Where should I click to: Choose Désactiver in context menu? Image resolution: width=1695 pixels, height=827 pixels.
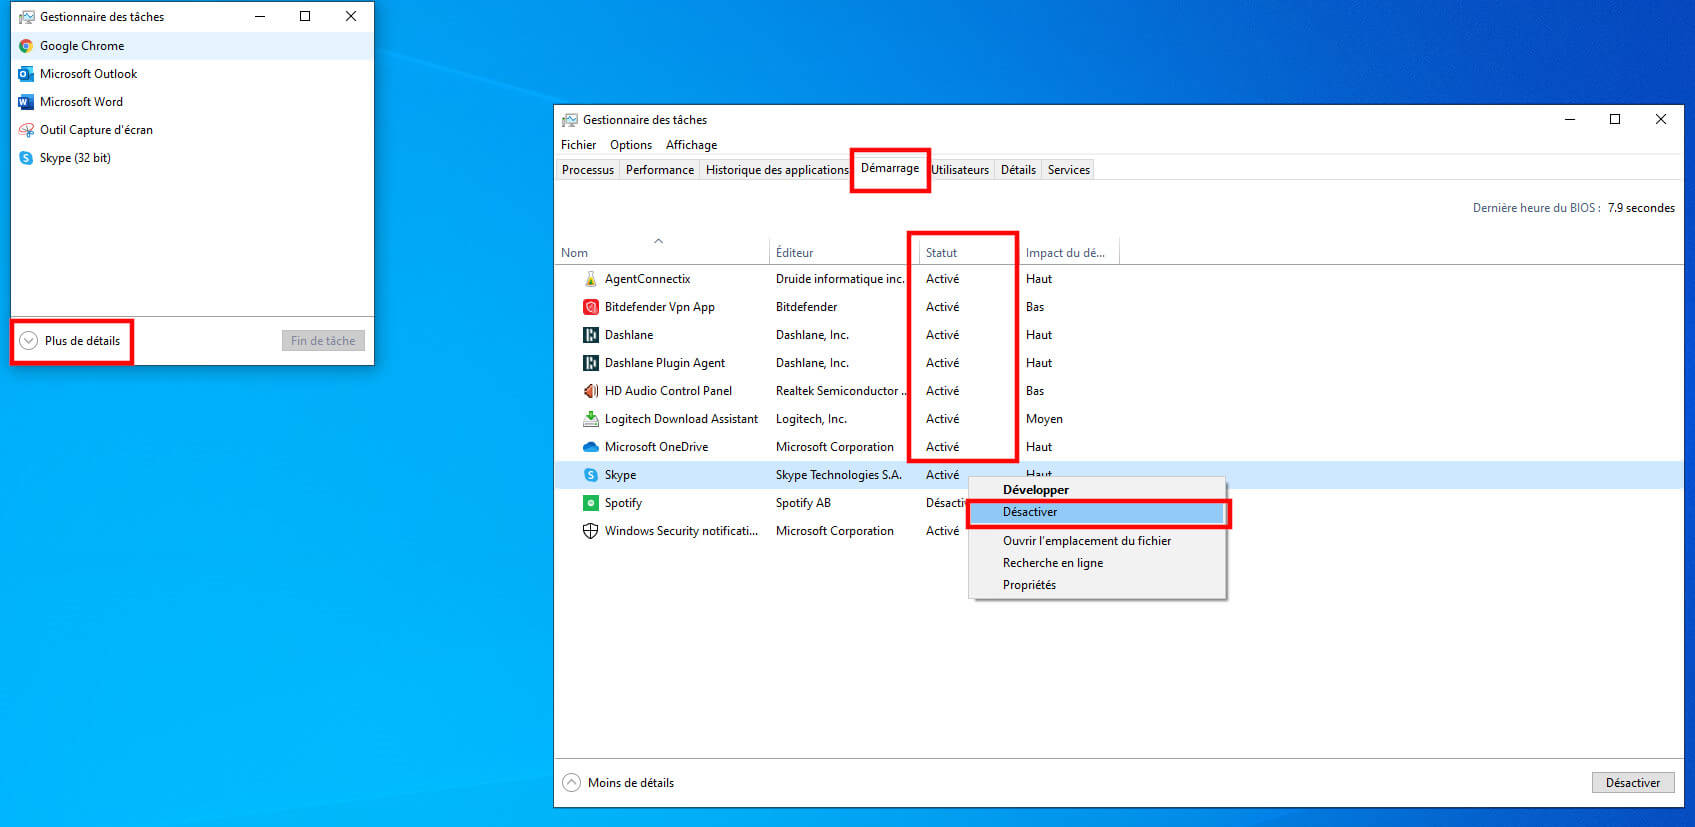pyautogui.click(x=1097, y=512)
